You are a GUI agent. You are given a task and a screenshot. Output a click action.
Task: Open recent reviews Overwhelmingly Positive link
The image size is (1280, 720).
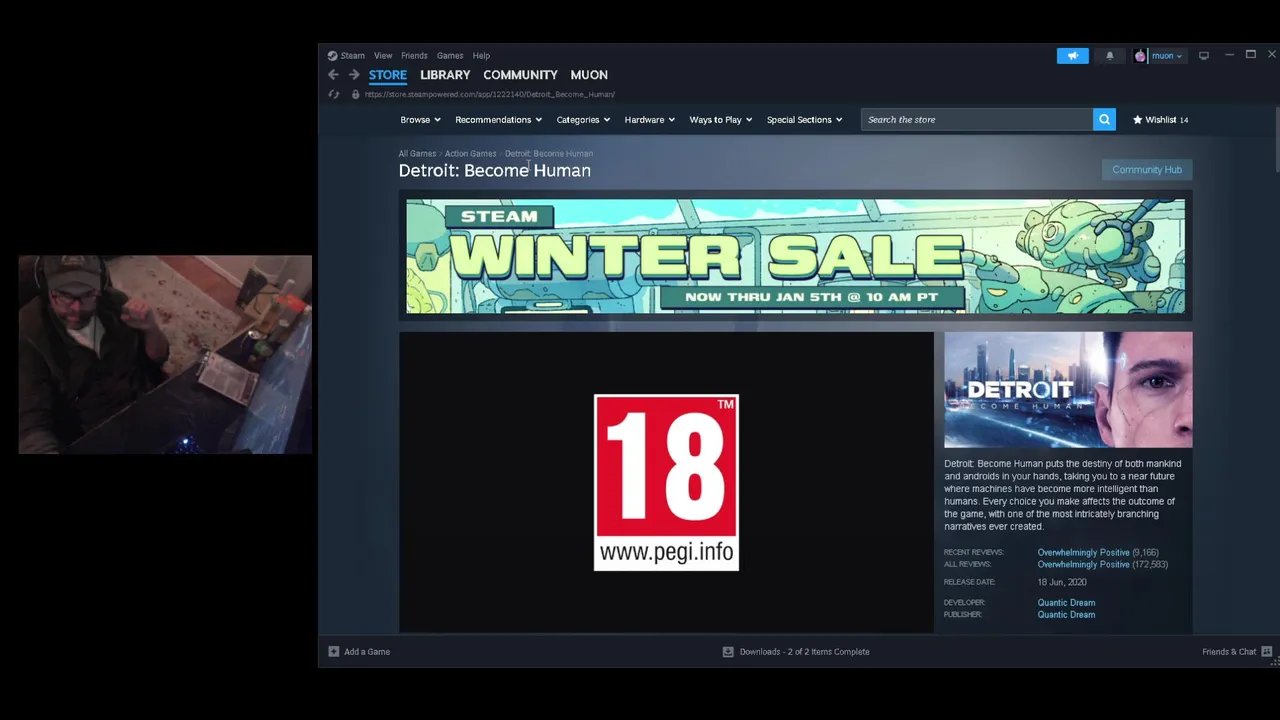click(1083, 553)
